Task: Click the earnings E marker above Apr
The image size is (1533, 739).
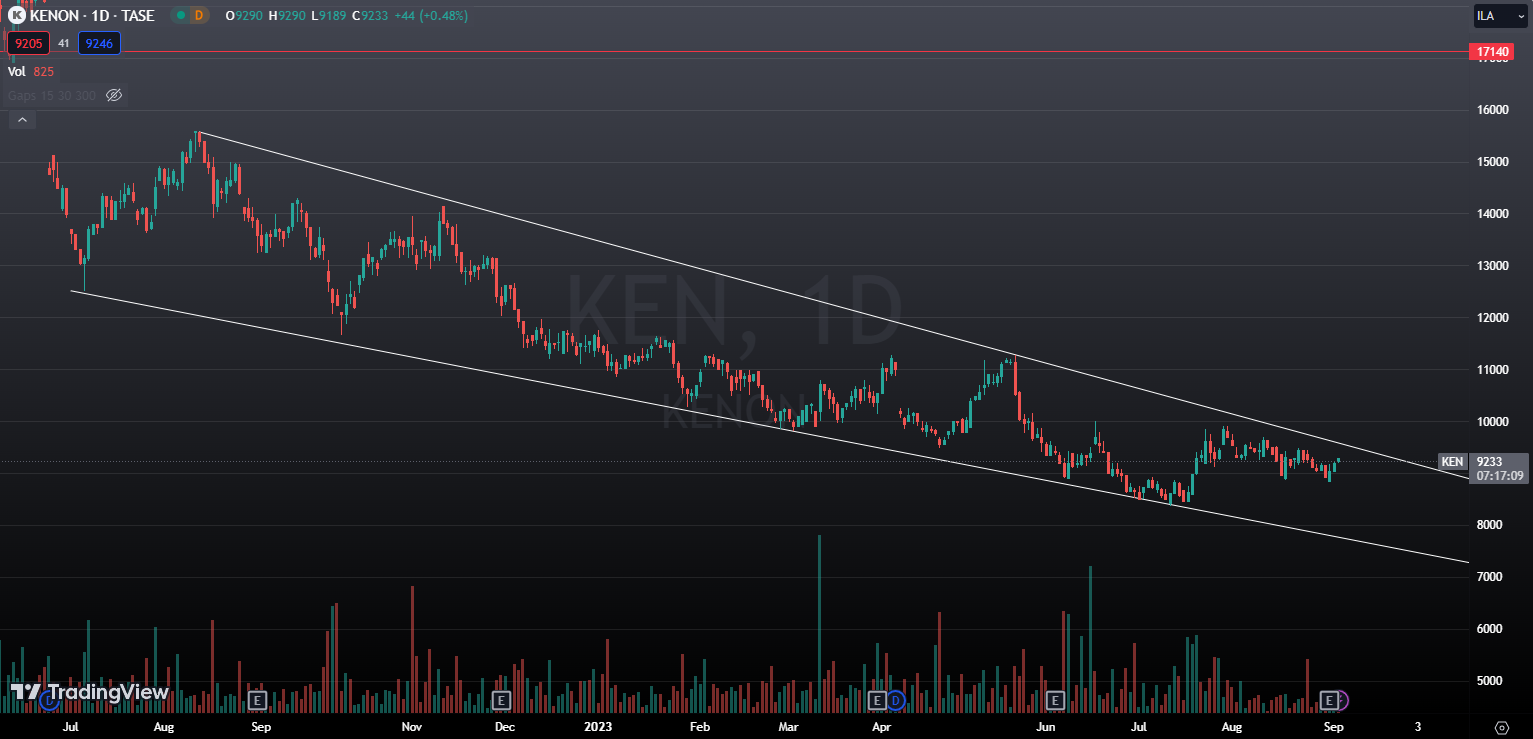Action: (x=878, y=700)
